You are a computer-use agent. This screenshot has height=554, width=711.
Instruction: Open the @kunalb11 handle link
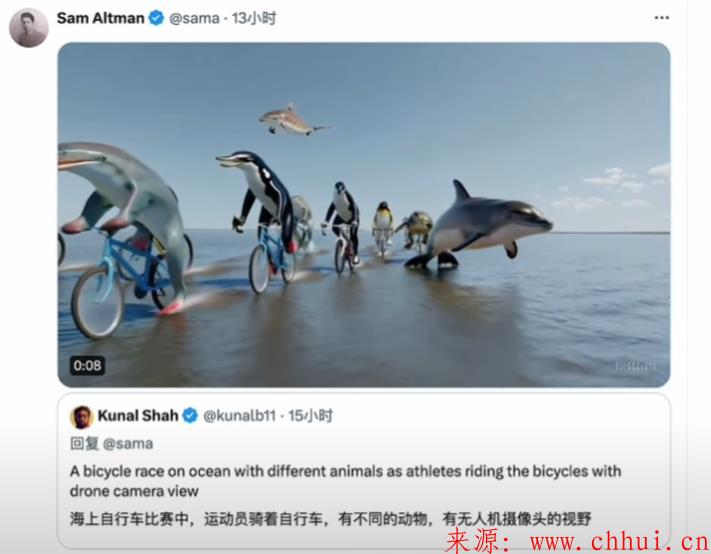[x=239, y=415]
